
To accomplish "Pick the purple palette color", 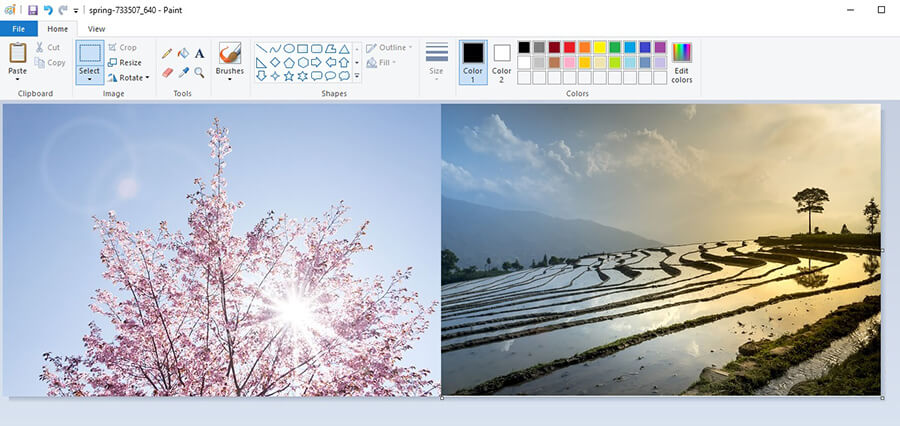I will [660, 47].
